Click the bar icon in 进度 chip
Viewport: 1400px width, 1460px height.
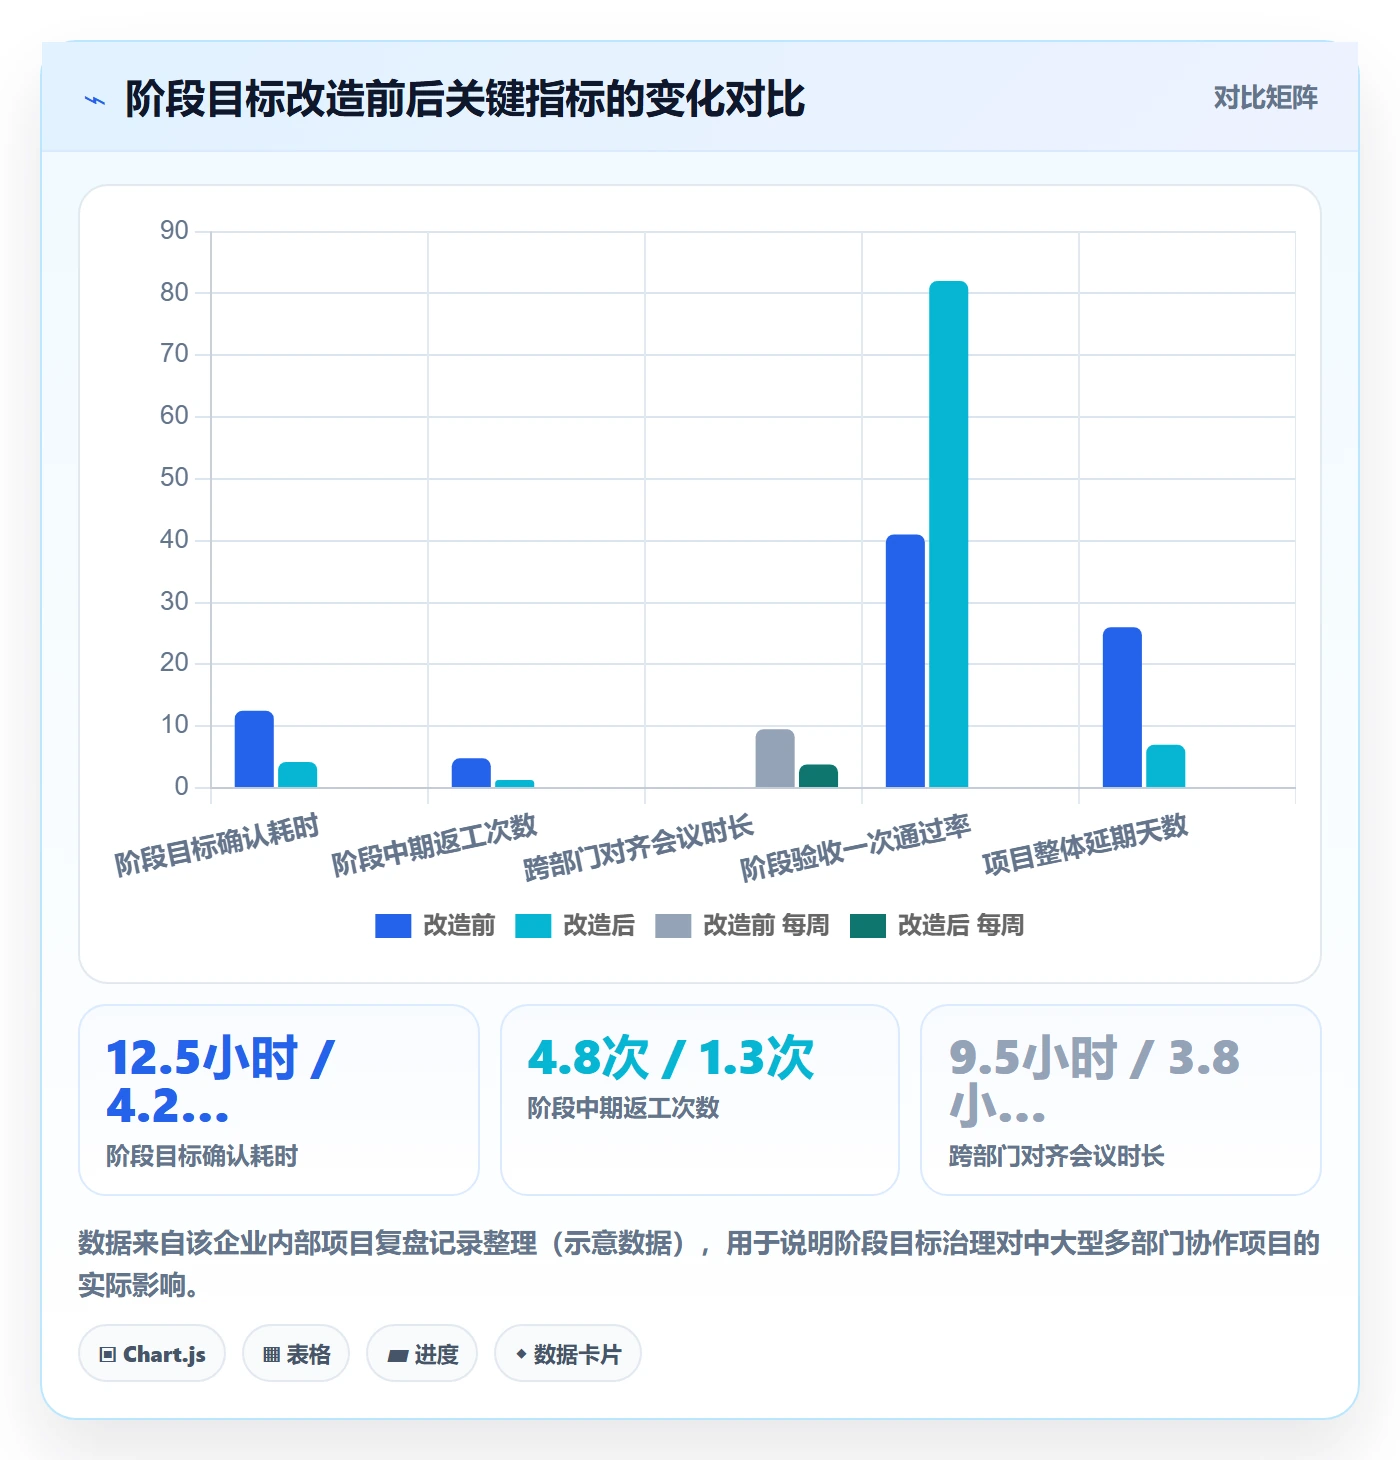point(398,1356)
